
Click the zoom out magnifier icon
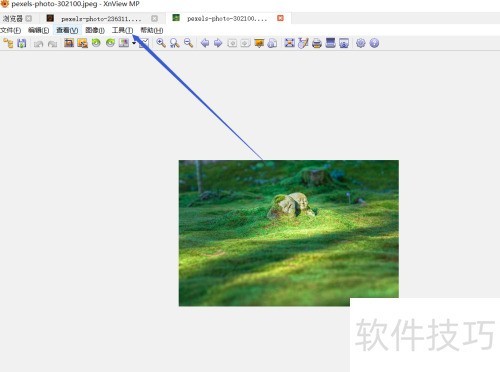[188, 43]
